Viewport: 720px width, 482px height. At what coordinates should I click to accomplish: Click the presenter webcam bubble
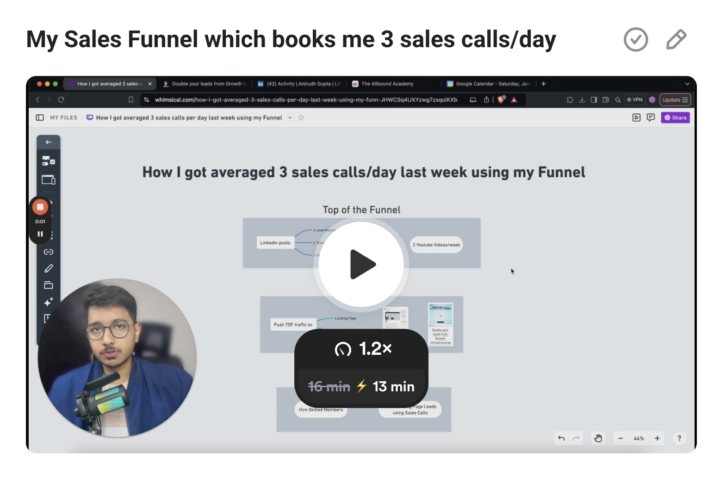click(118, 358)
